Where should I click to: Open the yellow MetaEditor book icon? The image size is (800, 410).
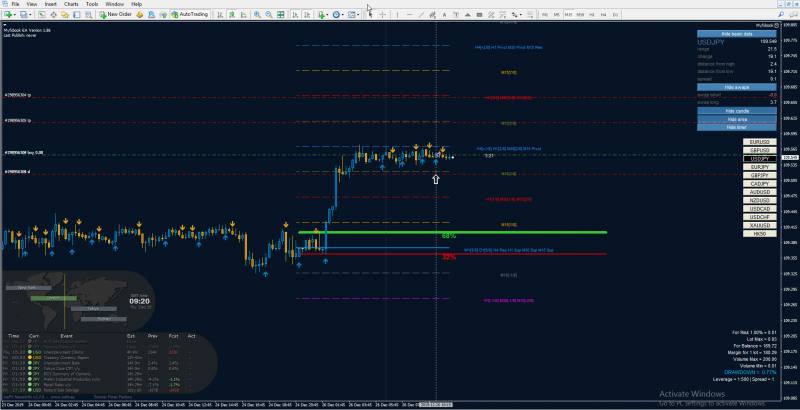139,15
